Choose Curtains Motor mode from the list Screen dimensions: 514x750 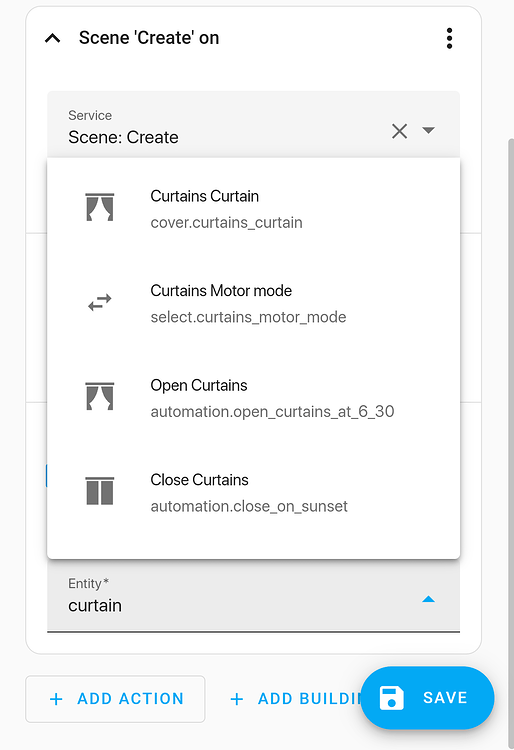253,303
